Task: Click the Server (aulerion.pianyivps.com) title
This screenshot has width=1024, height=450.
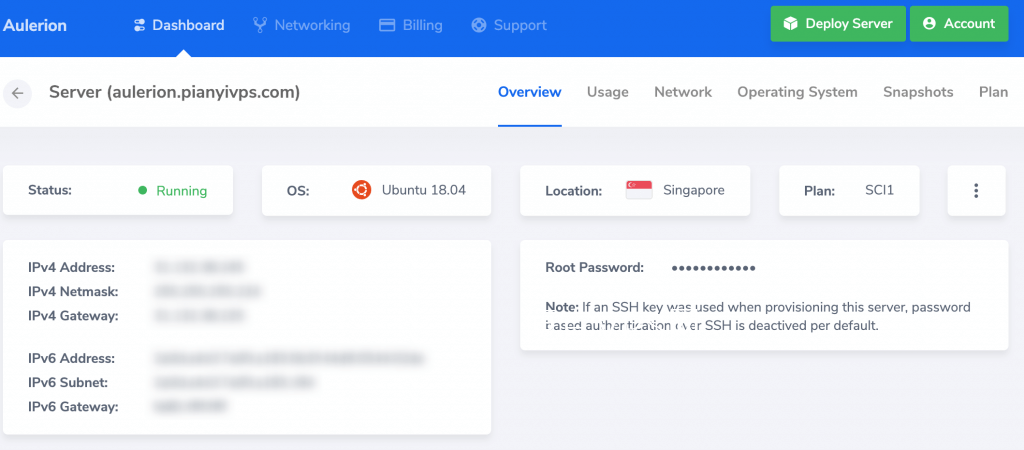Action: [174, 92]
